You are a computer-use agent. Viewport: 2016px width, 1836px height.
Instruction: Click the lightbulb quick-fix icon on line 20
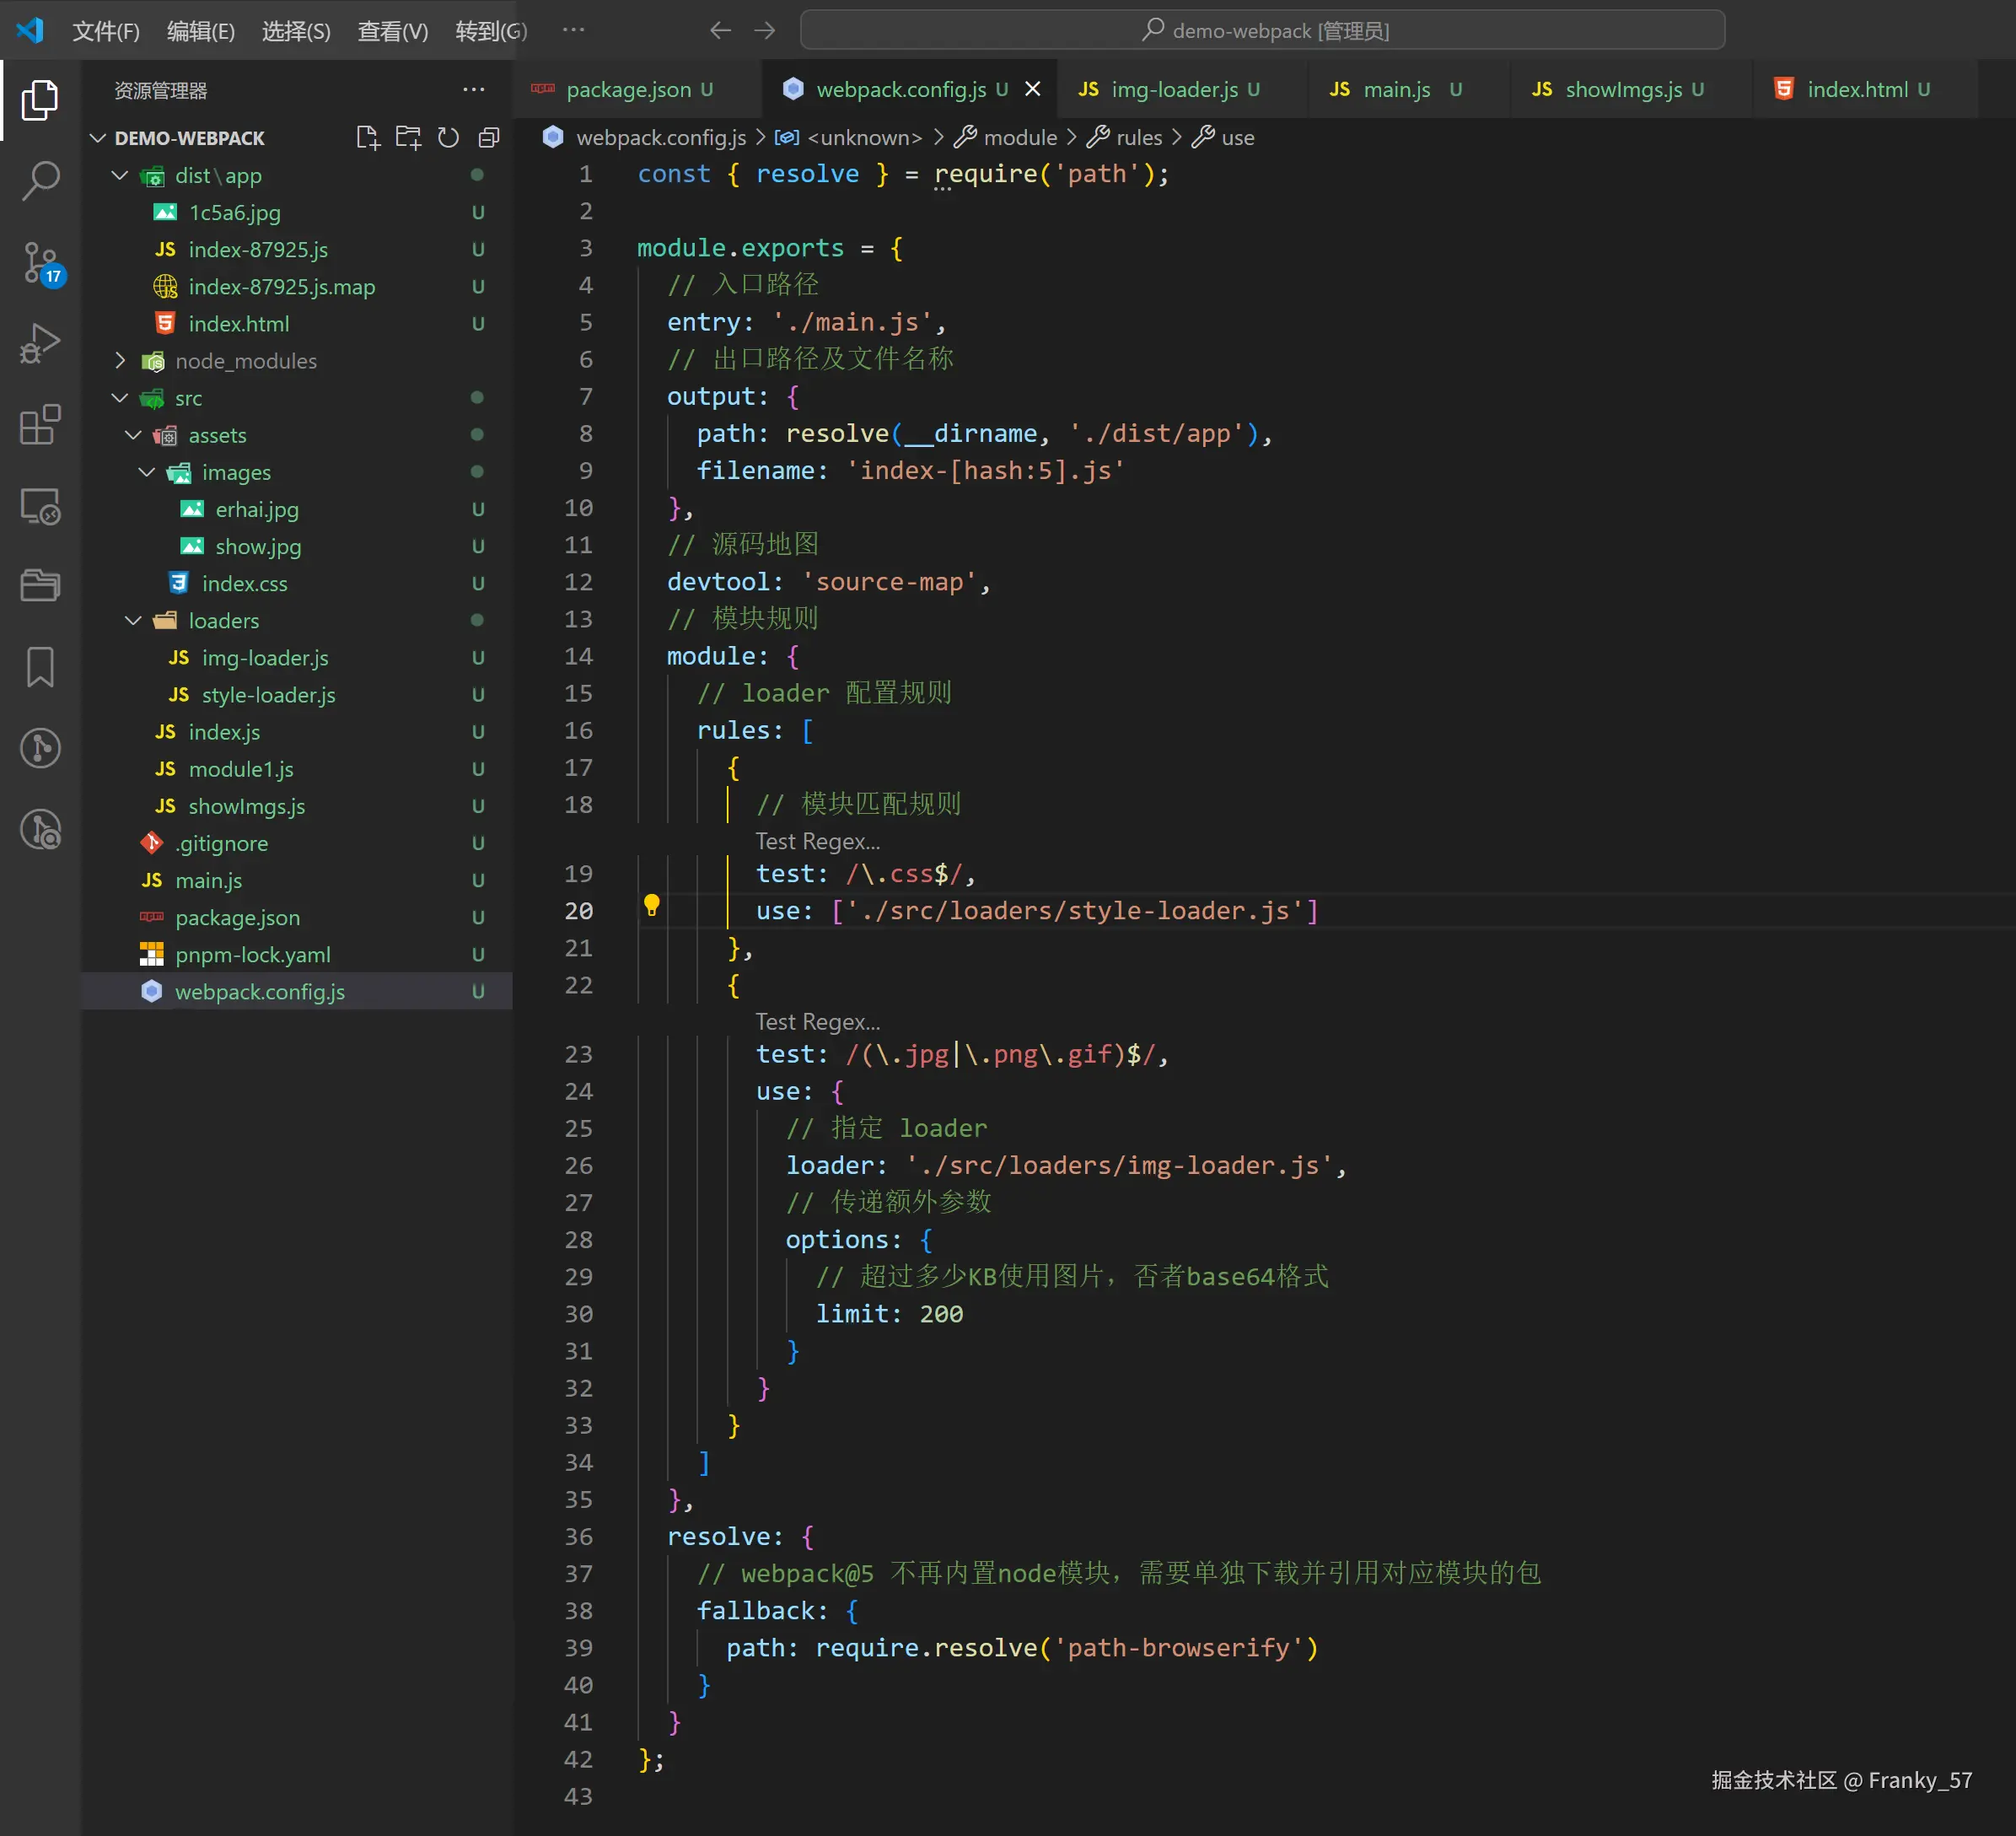[651, 906]
